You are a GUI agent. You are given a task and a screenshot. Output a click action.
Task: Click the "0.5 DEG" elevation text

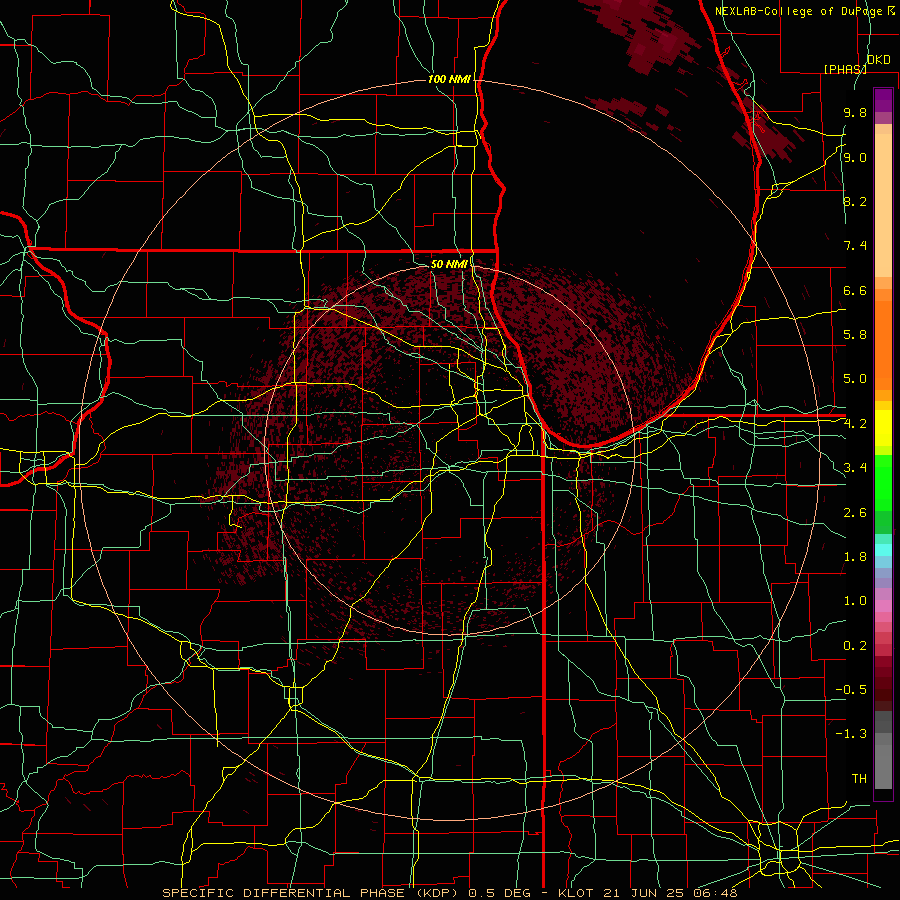coord(499,893)
